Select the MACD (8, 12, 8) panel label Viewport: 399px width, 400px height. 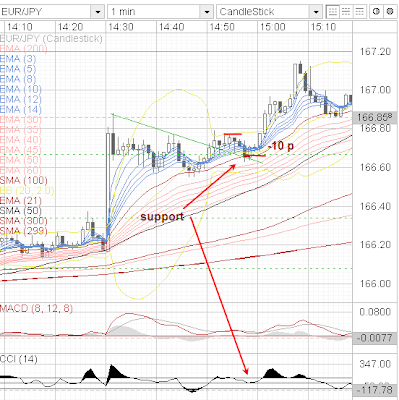click(x=36, y=308)
